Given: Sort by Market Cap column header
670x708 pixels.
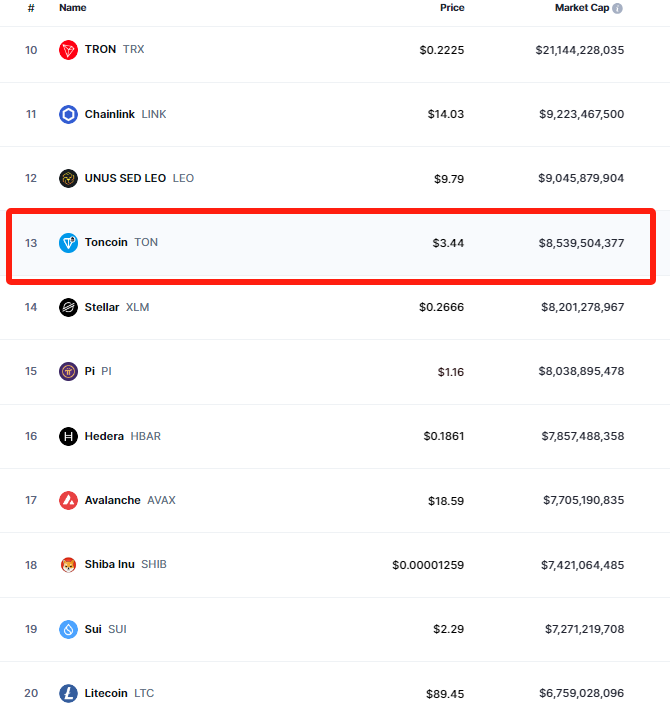Looking at the screenshot, I should (x=582, y=8).
